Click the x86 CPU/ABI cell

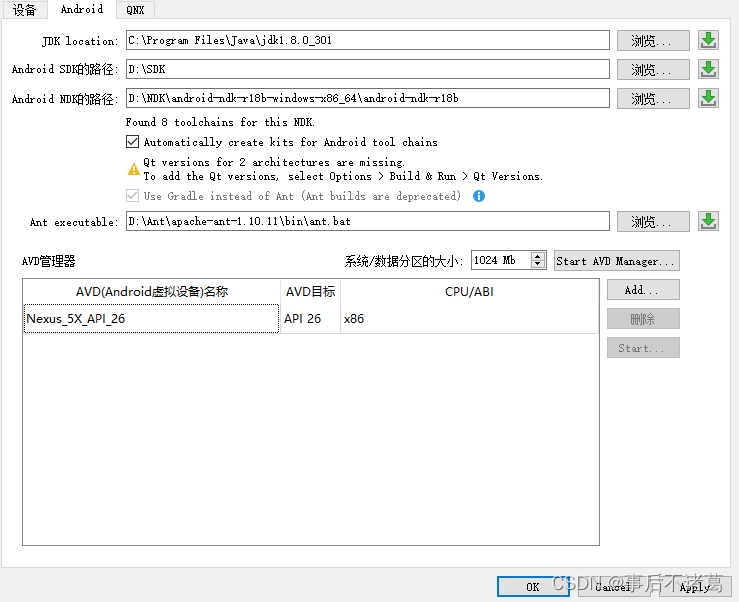click(469, 319)
